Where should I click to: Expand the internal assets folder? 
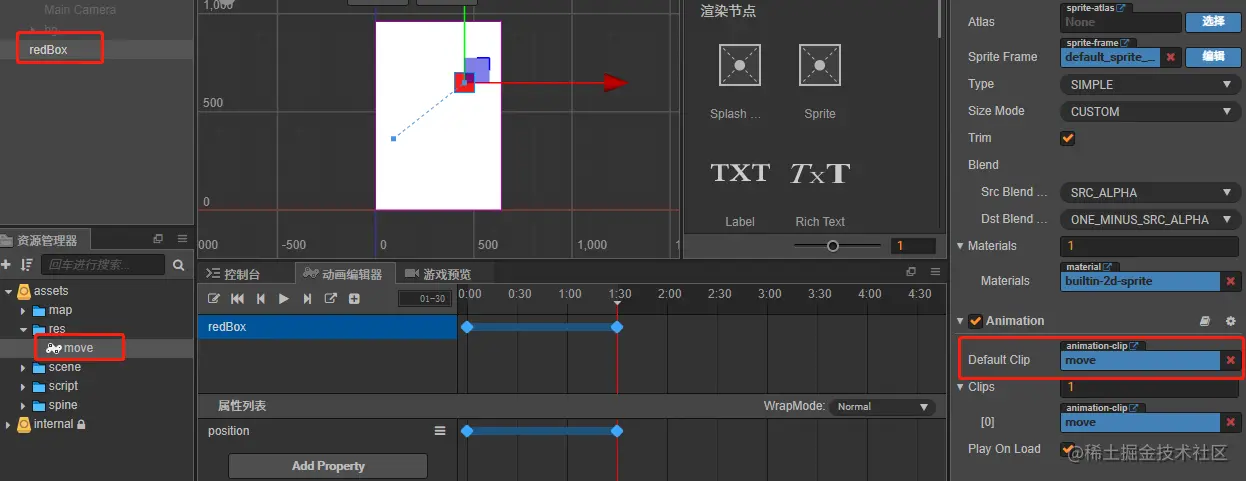[x=9, y=424]
